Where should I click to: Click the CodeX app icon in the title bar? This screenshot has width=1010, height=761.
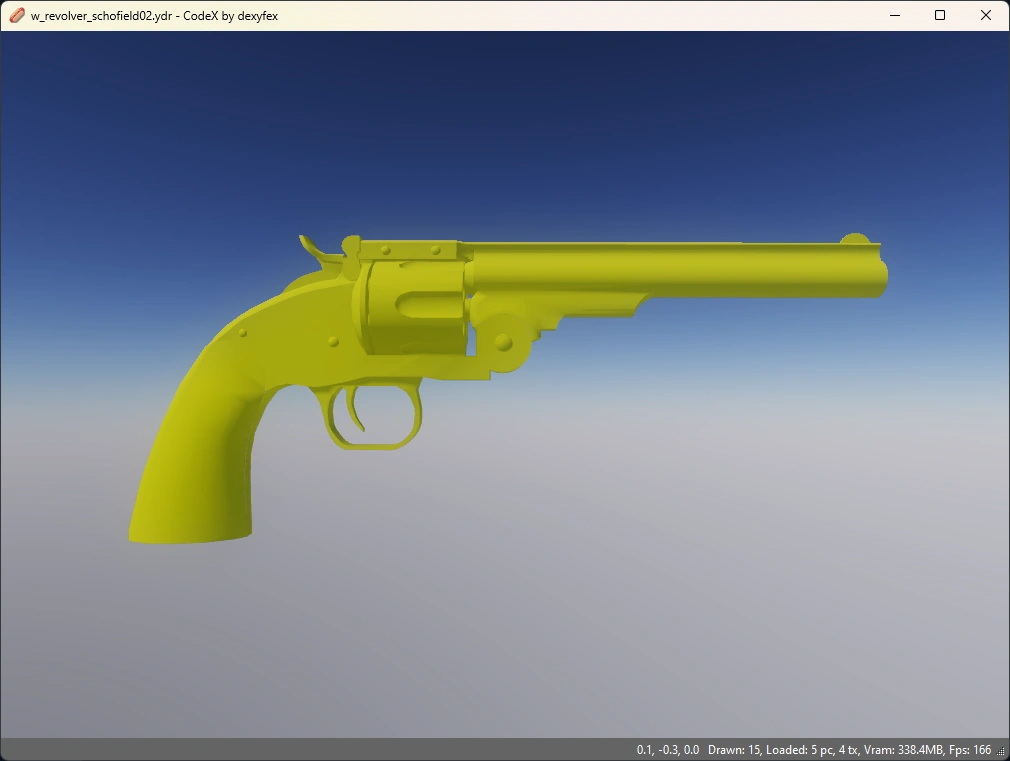pyautogui.click(x=17, y=15)
